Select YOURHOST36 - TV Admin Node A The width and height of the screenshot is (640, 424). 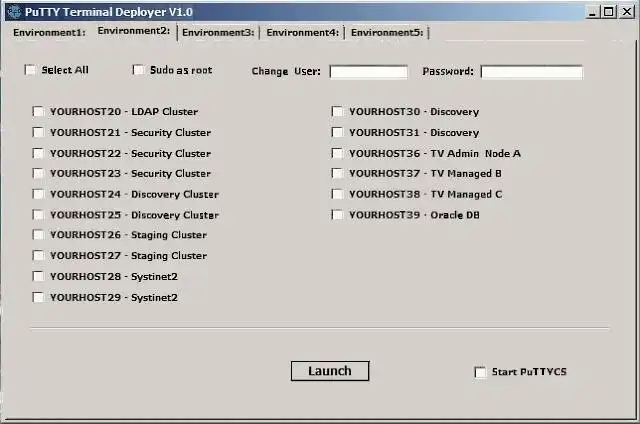point(338,153)
